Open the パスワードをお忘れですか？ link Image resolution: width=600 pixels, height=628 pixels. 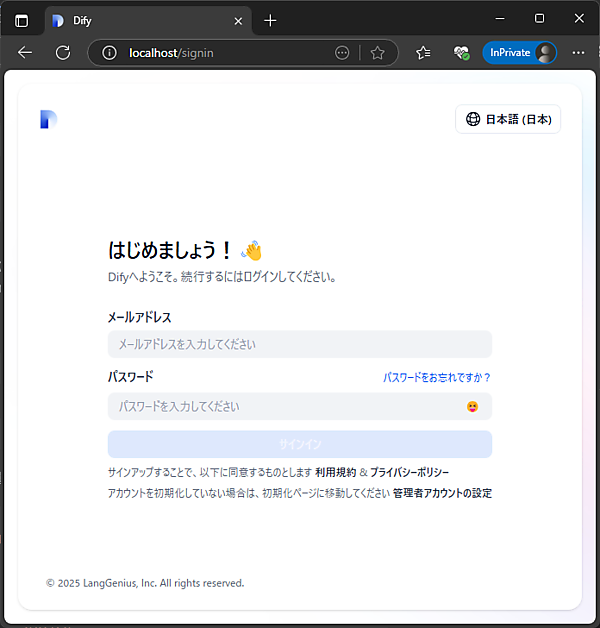point(437,377)
